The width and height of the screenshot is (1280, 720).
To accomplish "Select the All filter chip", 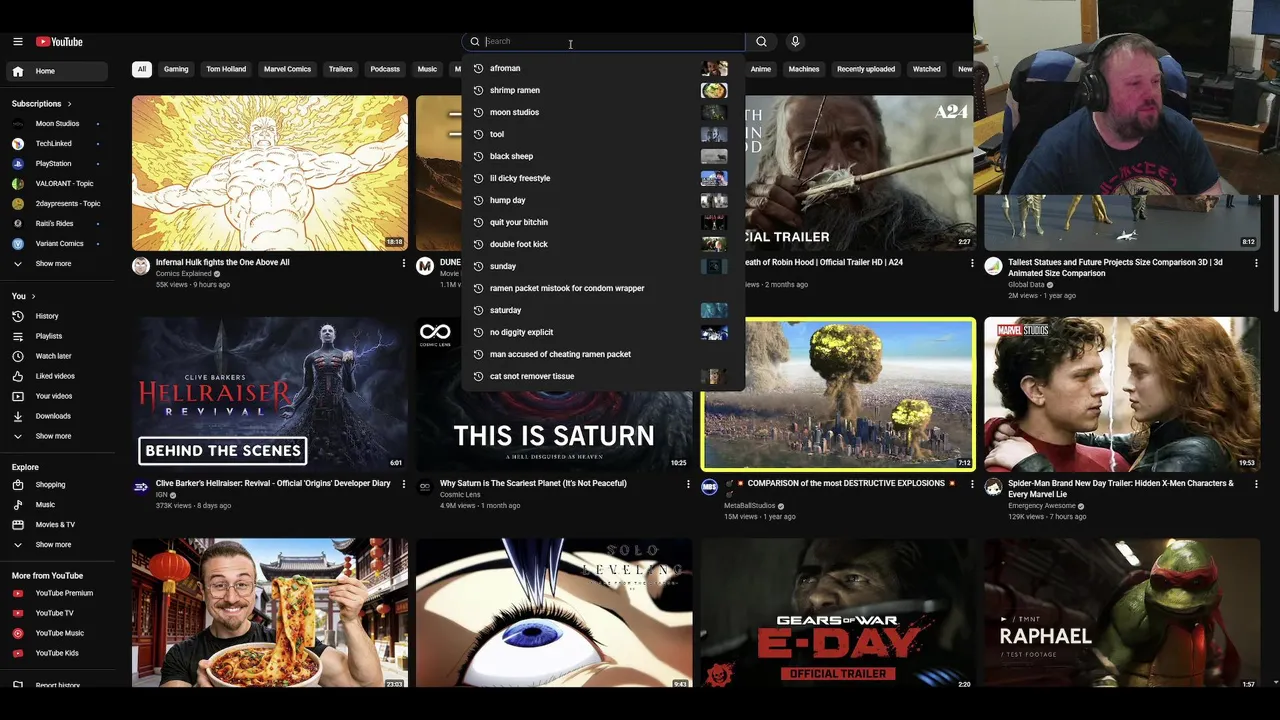I will pos(142,69).
